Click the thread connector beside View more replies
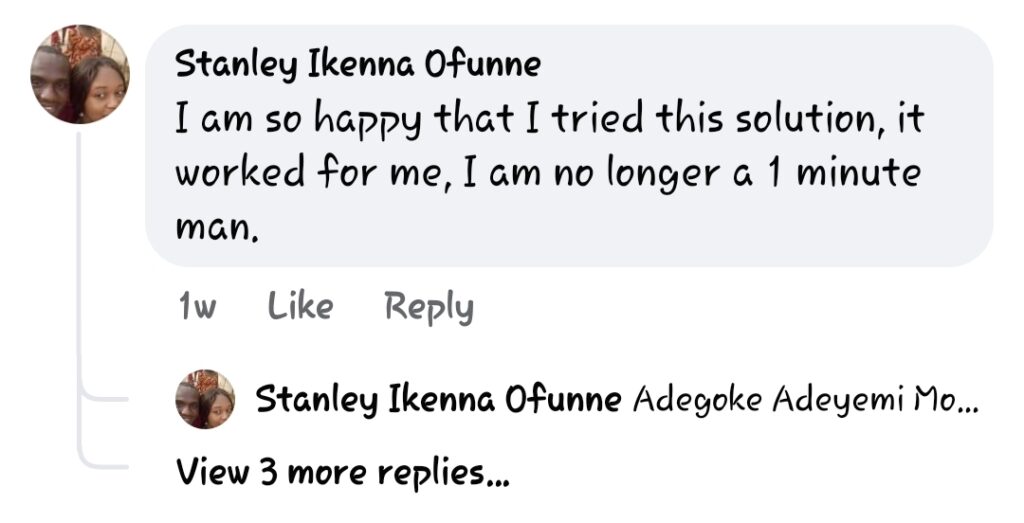 tap(103, 465)
